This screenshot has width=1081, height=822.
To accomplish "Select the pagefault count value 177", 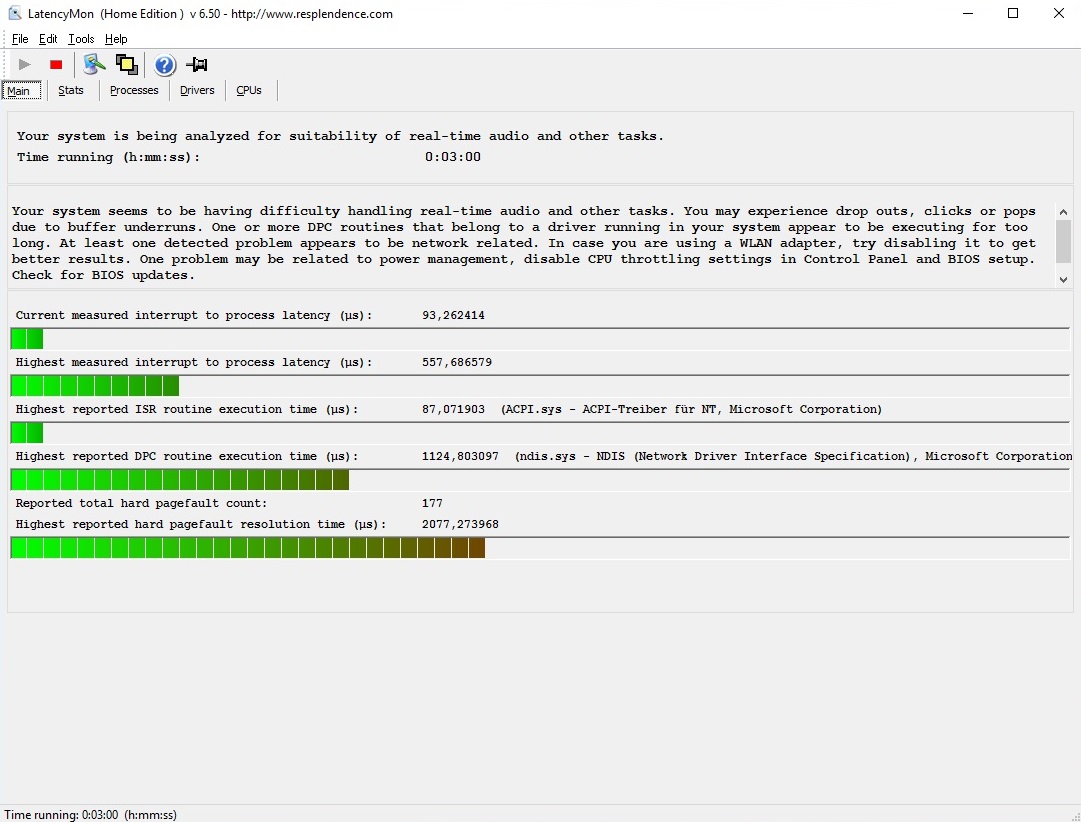I will point(432,503).
